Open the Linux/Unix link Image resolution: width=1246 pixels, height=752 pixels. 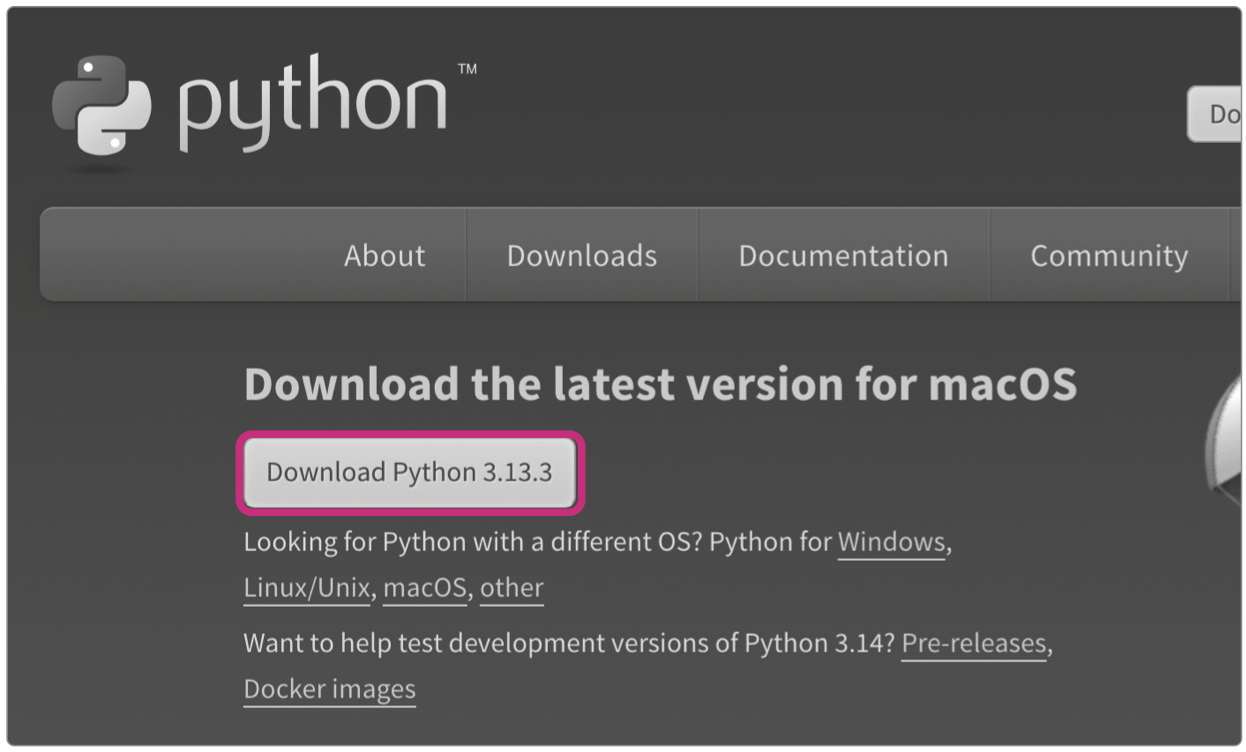tap(306, 588)
